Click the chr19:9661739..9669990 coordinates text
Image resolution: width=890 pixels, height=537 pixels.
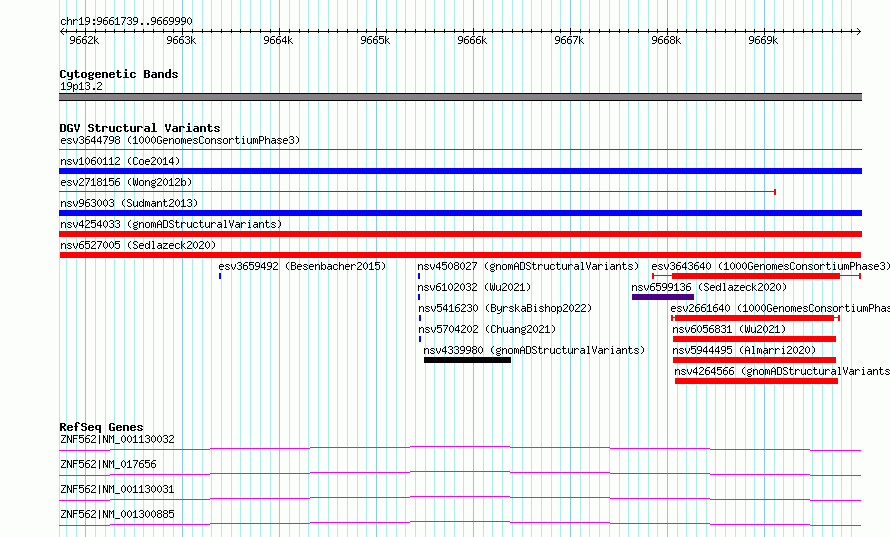point(126,21)
